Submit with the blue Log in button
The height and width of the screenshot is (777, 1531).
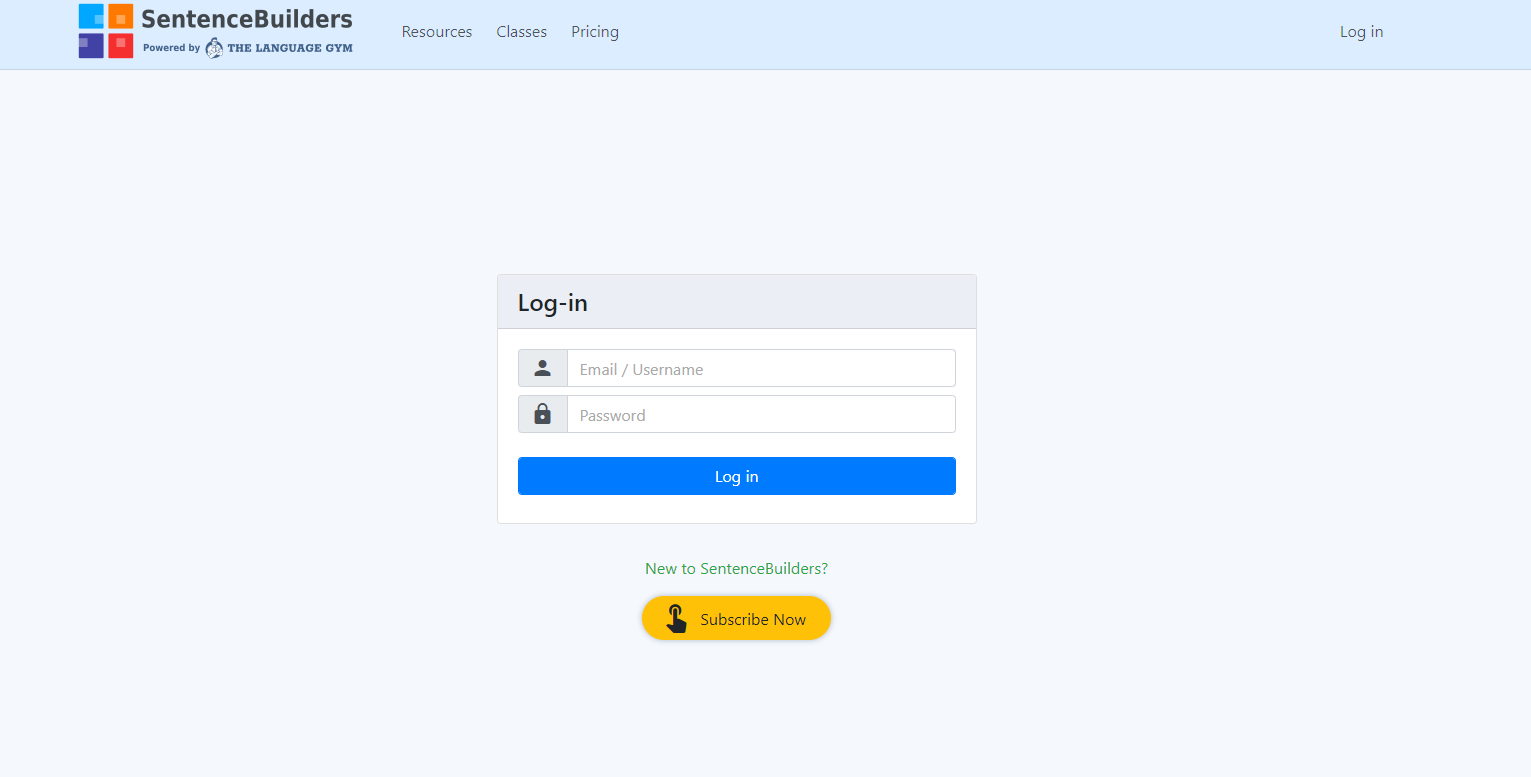(737, 476)
